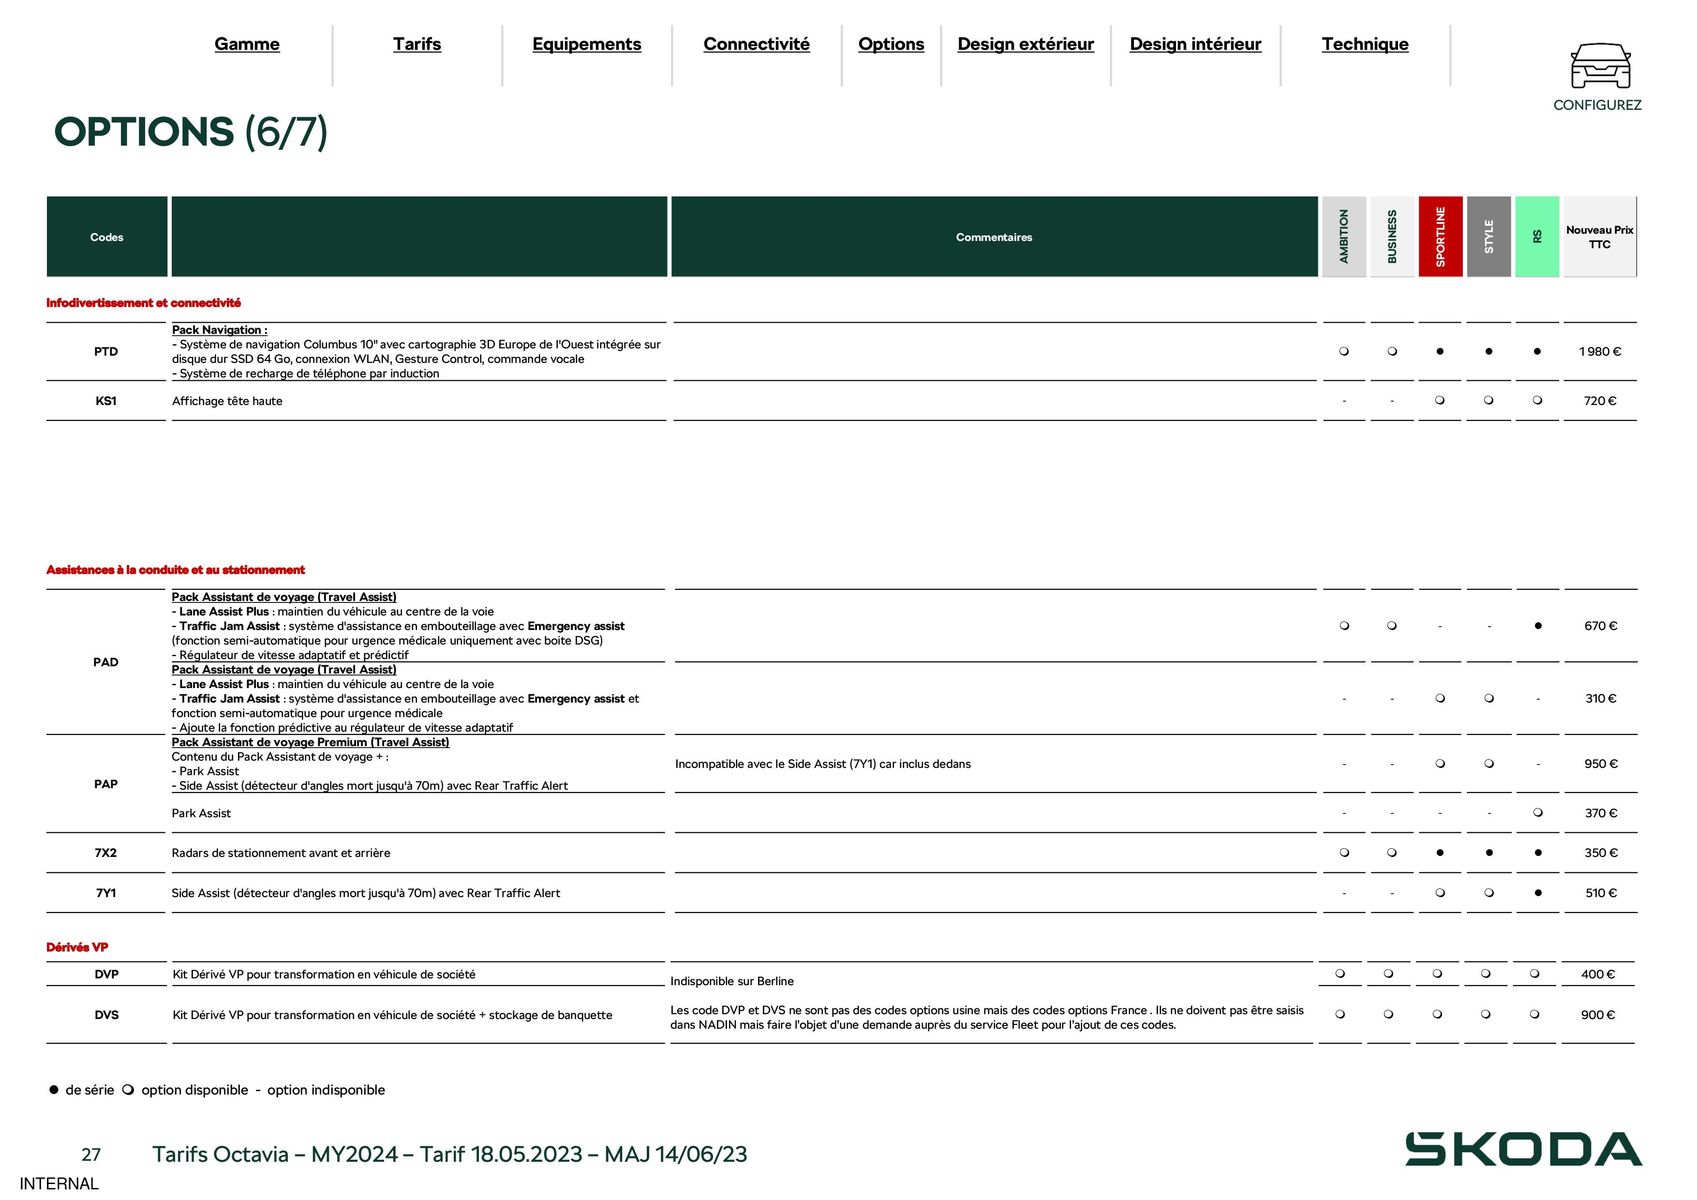The width and height of the screenshot is (1697, 1200).
Task: Click price 720 €
Action: [1600, 401]
